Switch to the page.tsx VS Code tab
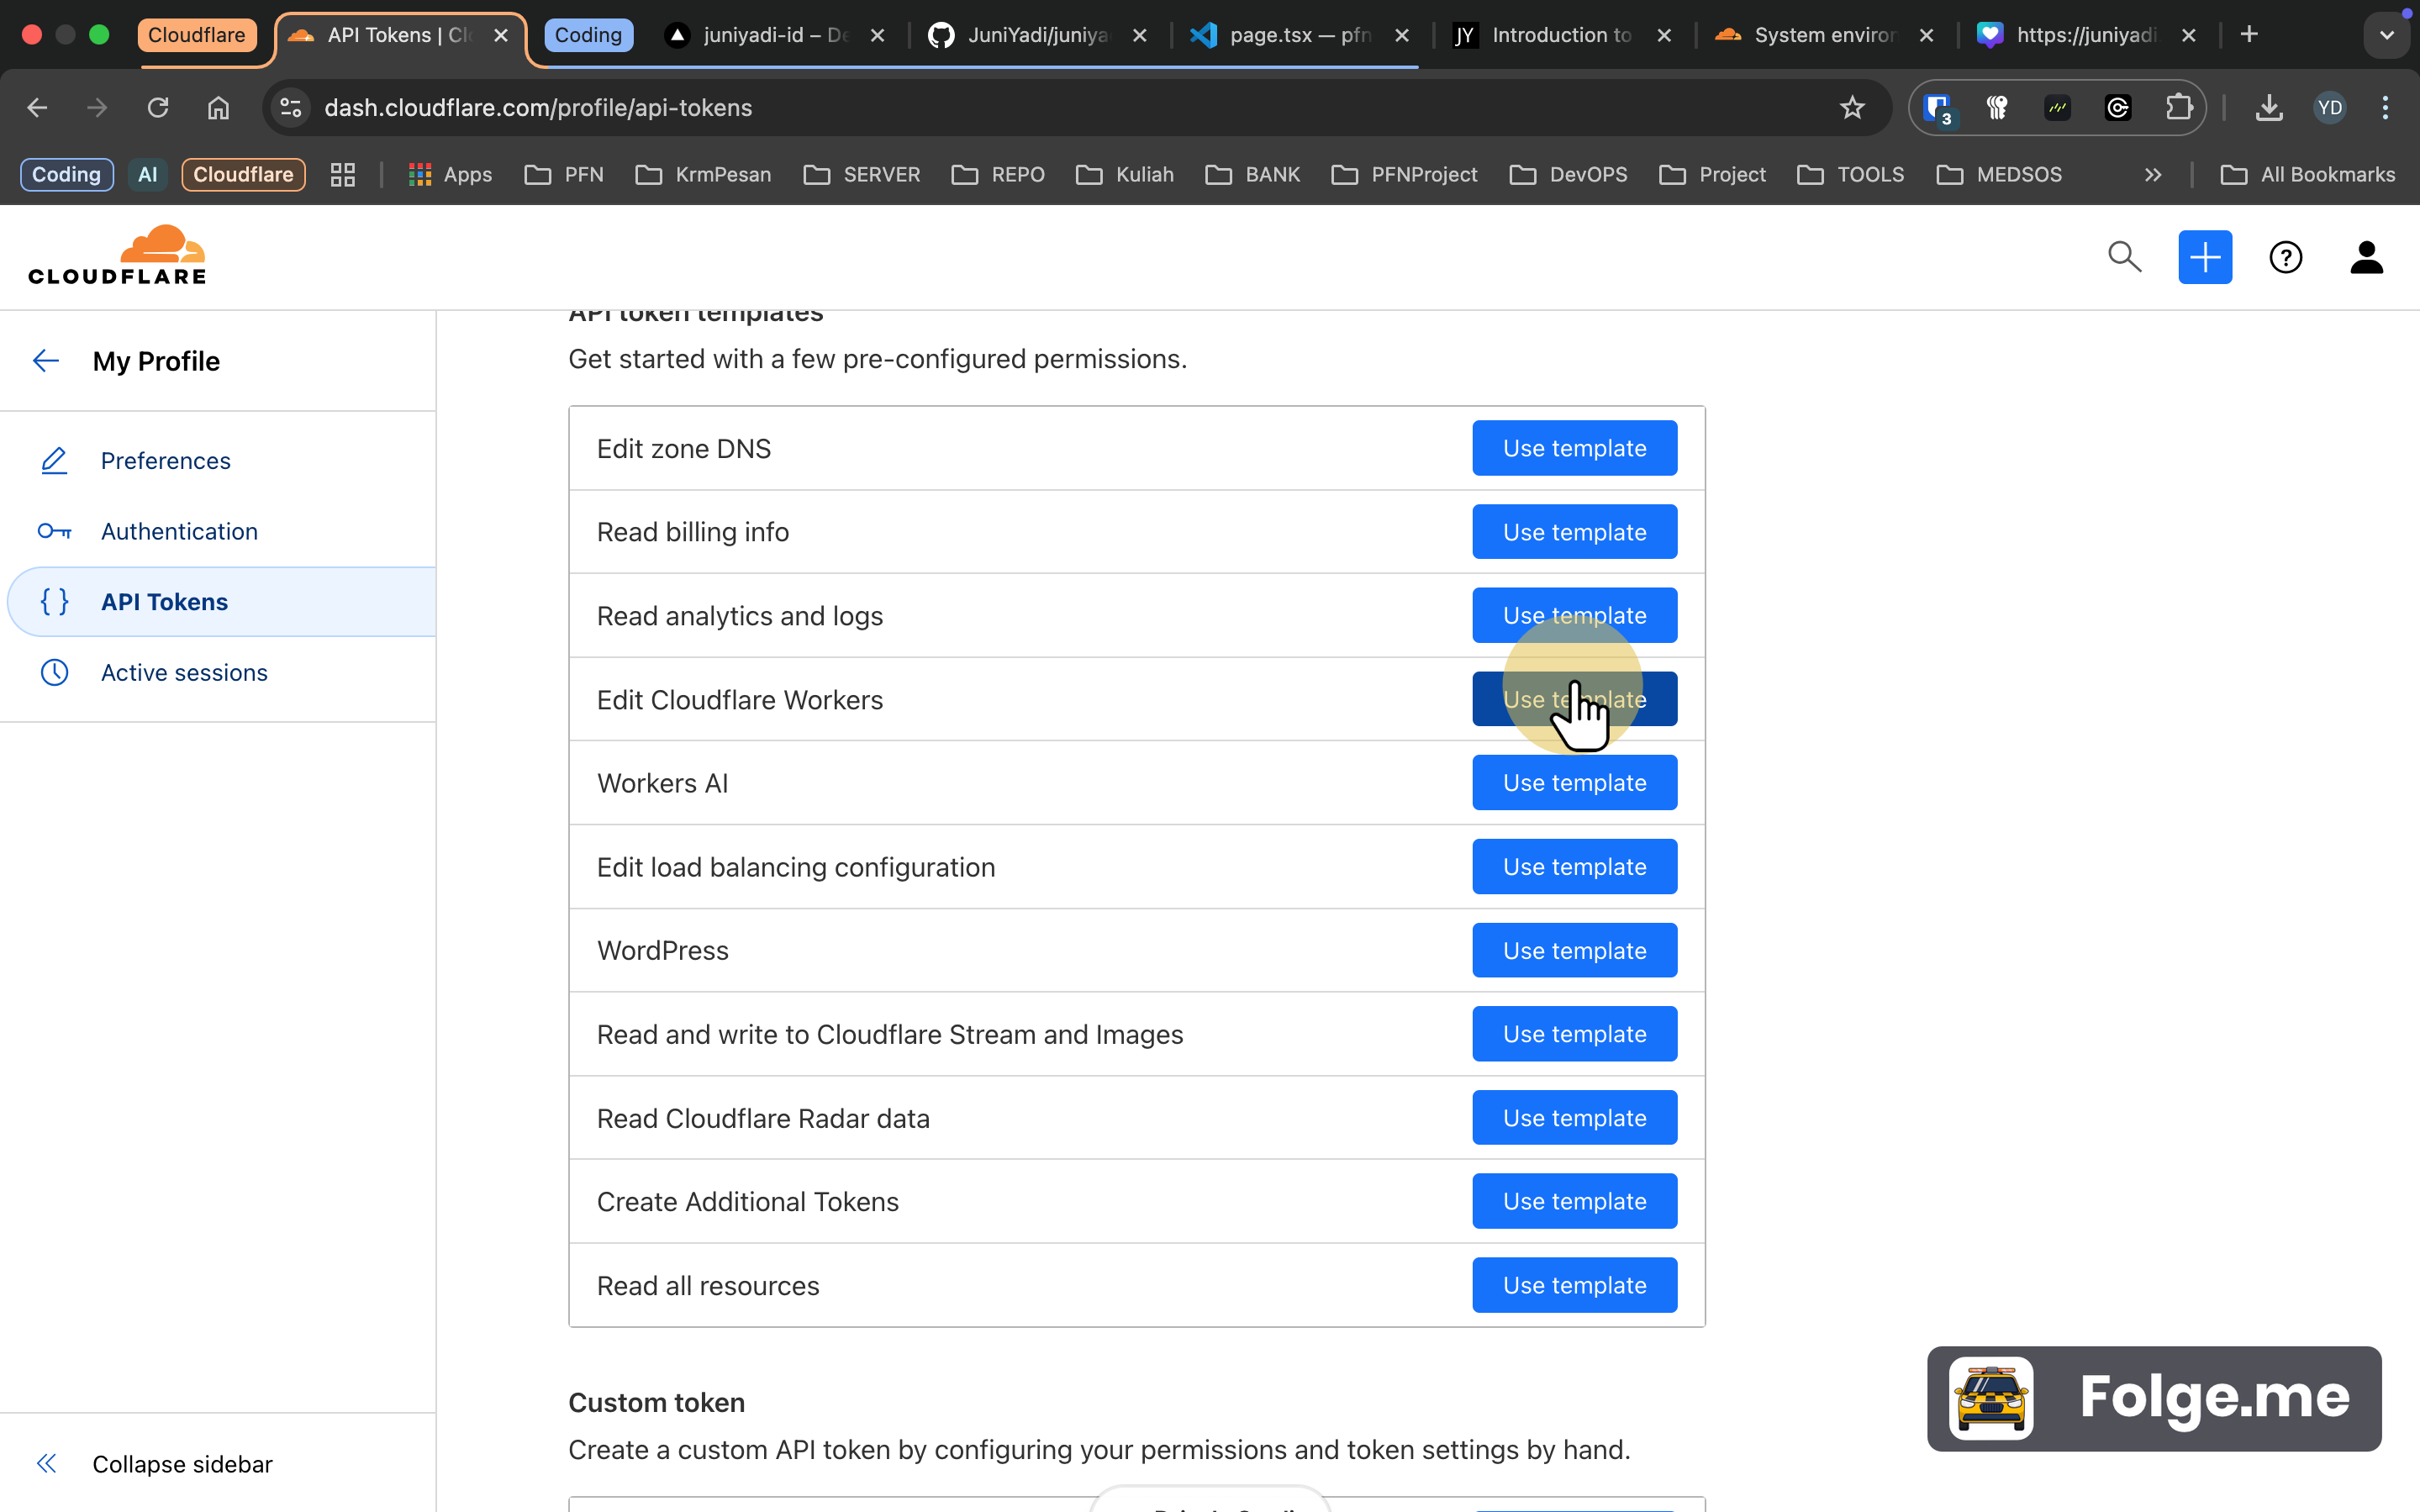The width and height of the screenshot is (2420, 1512). (x=1300, y=35)
